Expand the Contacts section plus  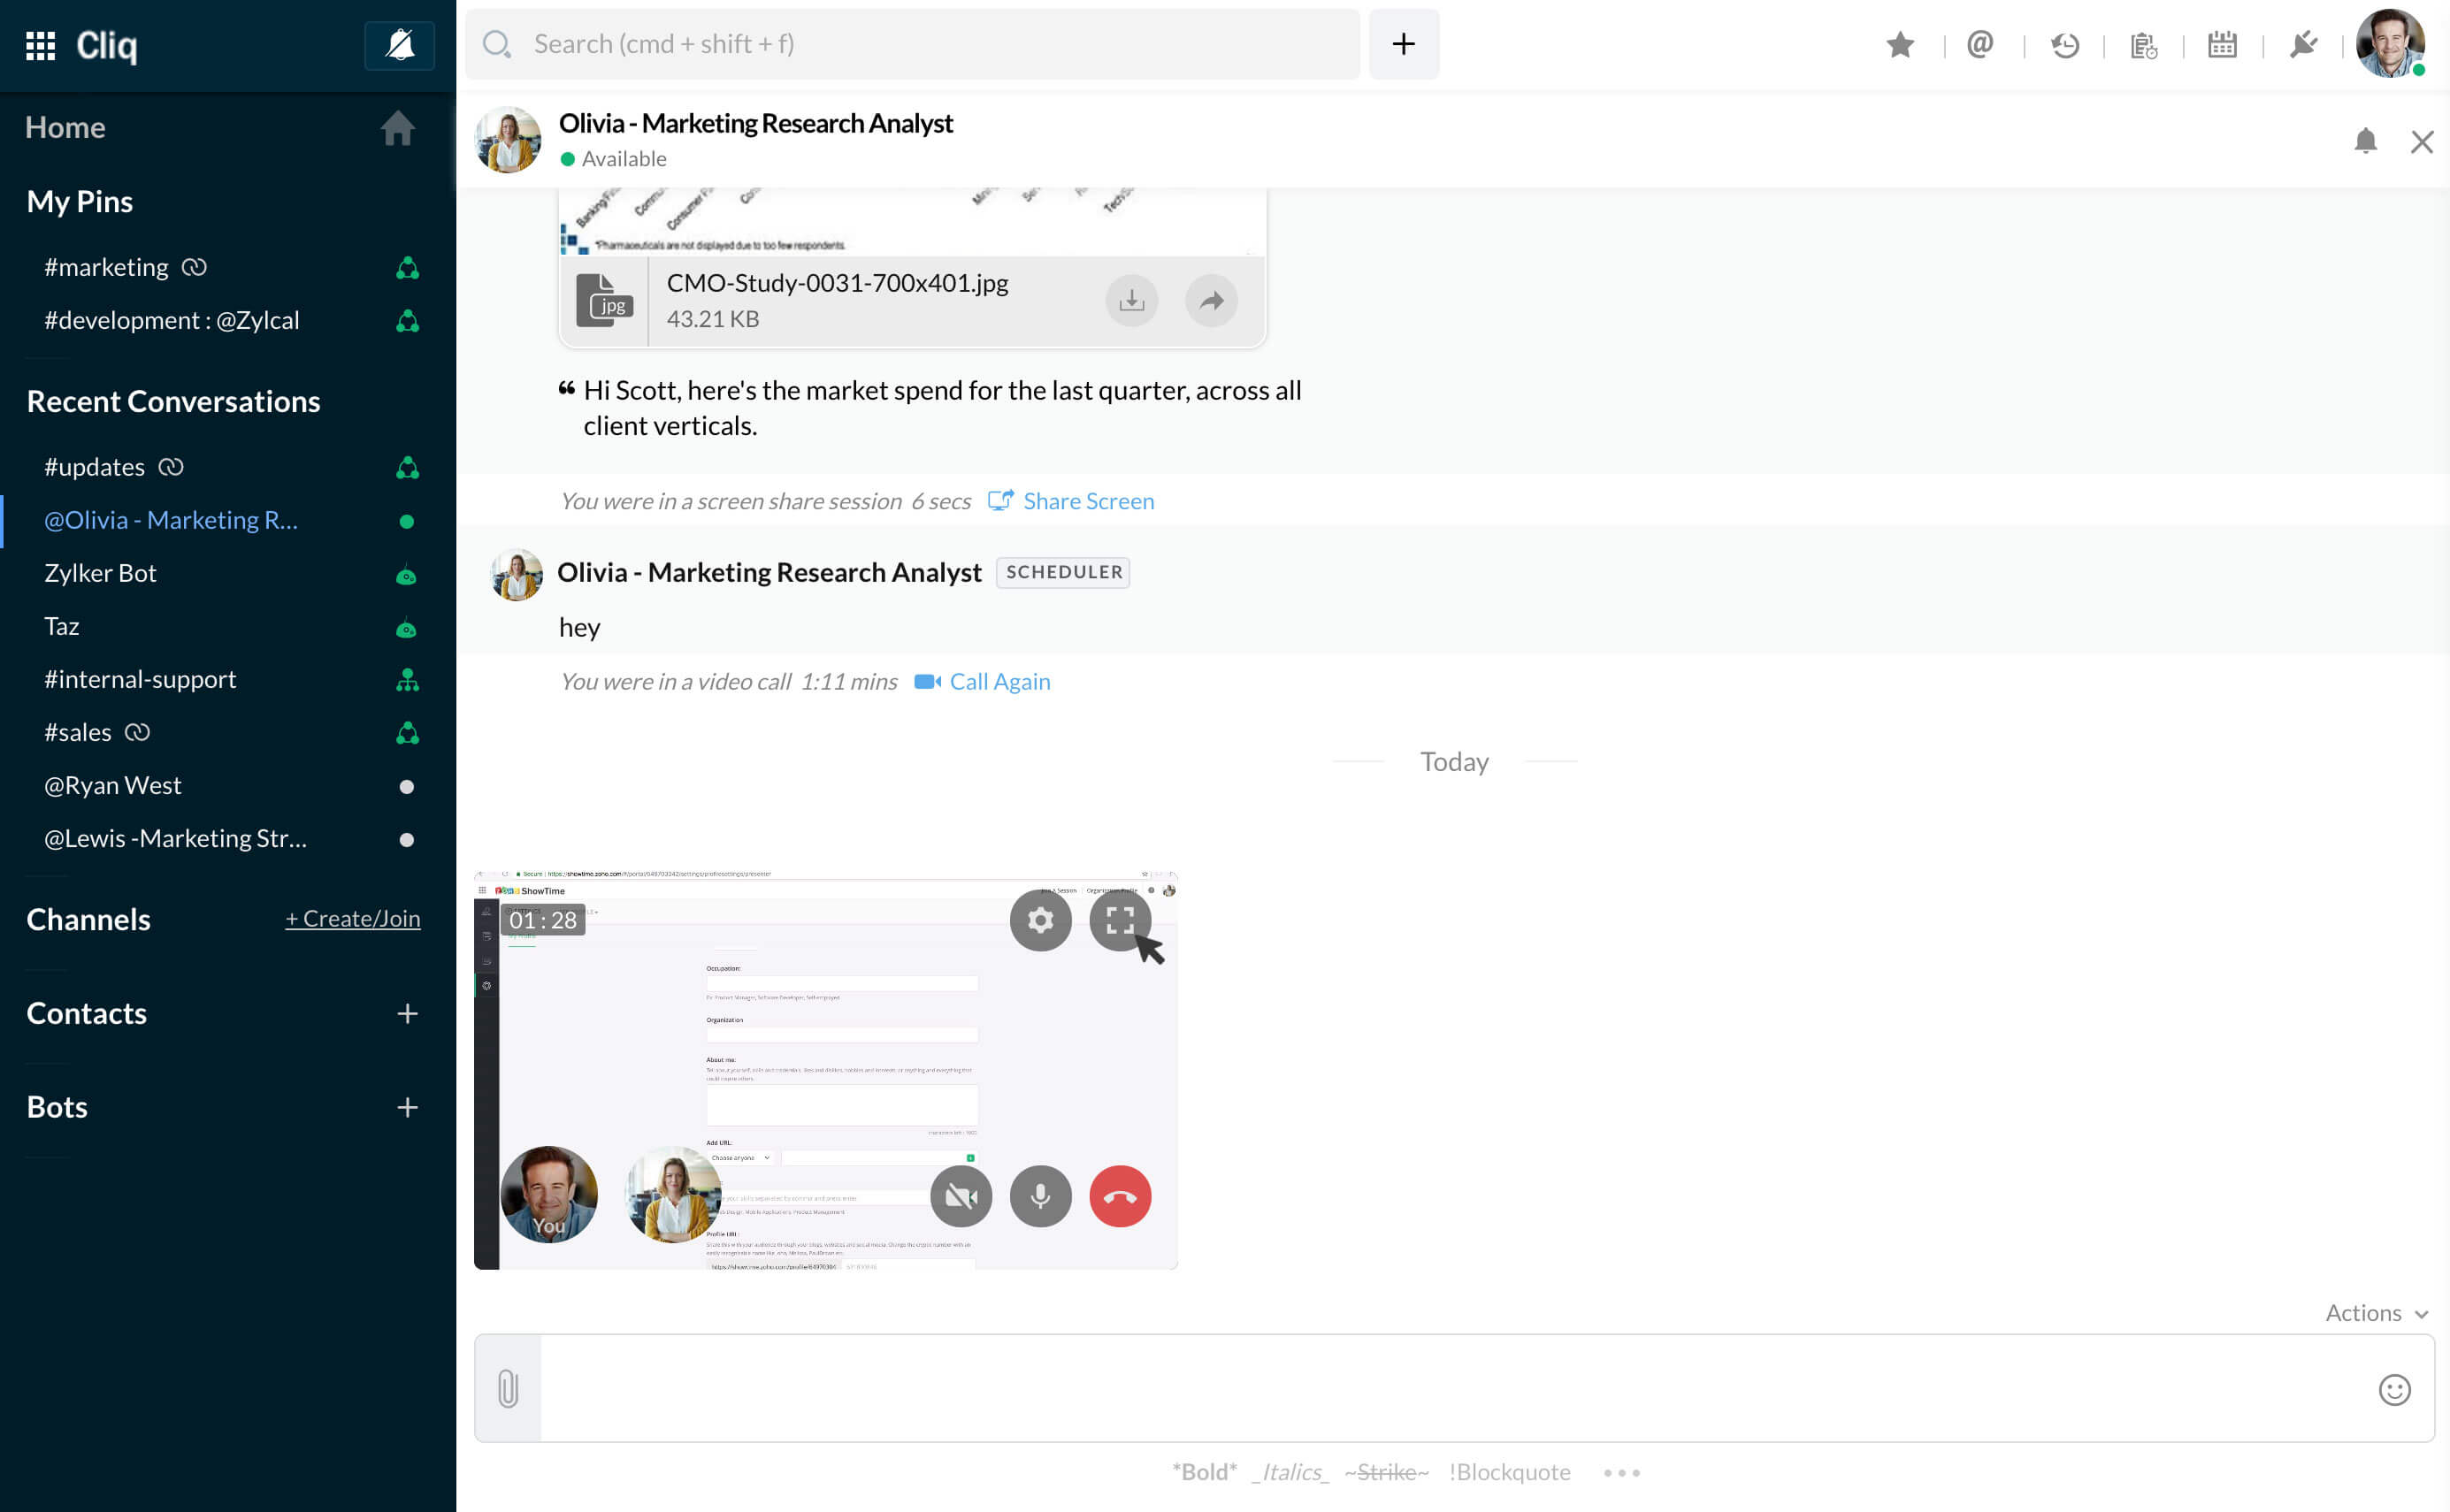(x=407, y=1014)
